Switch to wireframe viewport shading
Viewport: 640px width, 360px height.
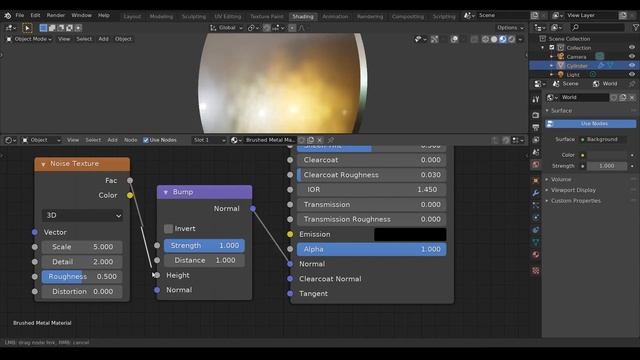coord(485,39)
